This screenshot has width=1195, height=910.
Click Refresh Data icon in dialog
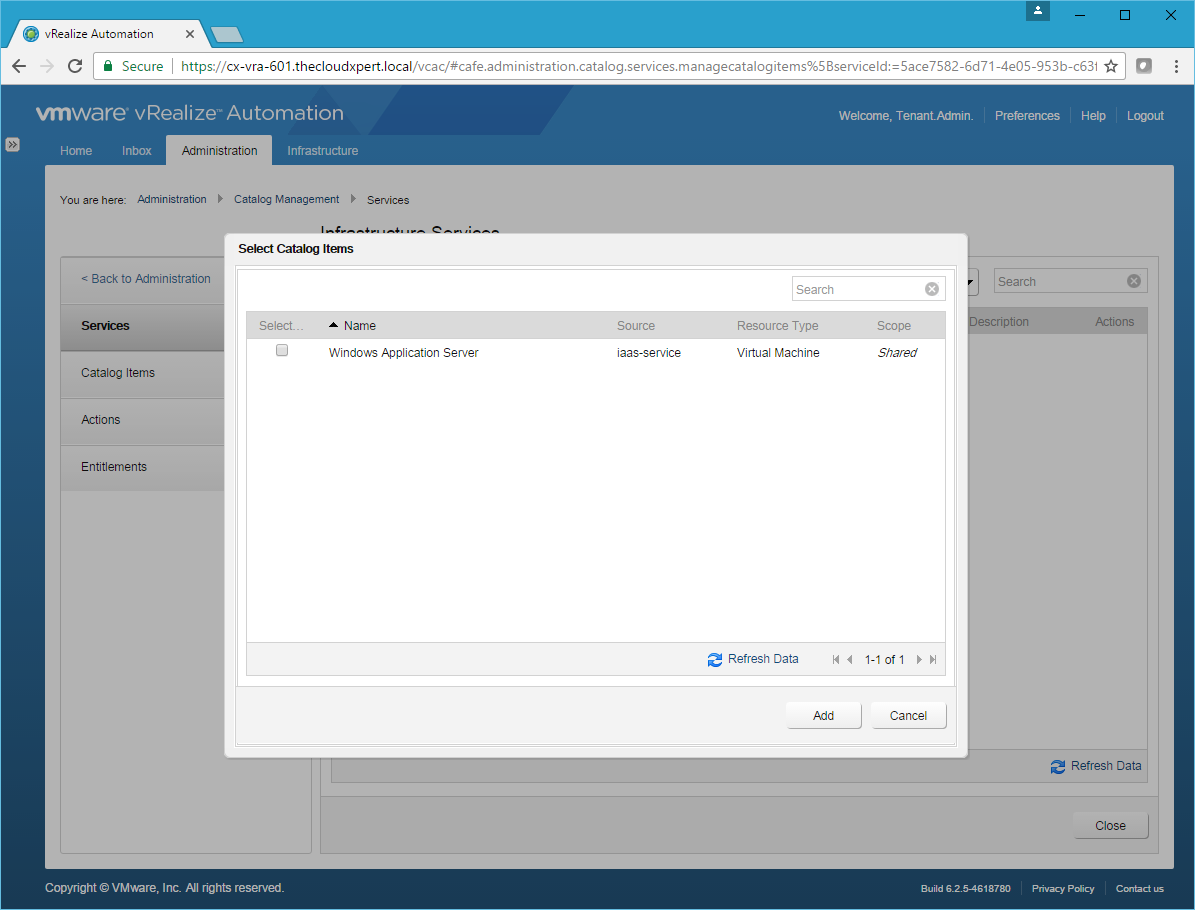pyautogui.click(x=714, y=660)
